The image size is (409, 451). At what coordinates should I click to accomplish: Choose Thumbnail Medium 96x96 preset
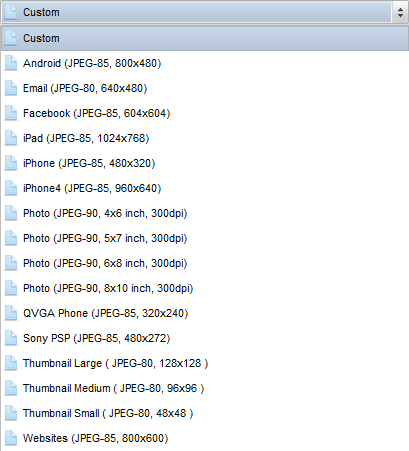point(205,388)
